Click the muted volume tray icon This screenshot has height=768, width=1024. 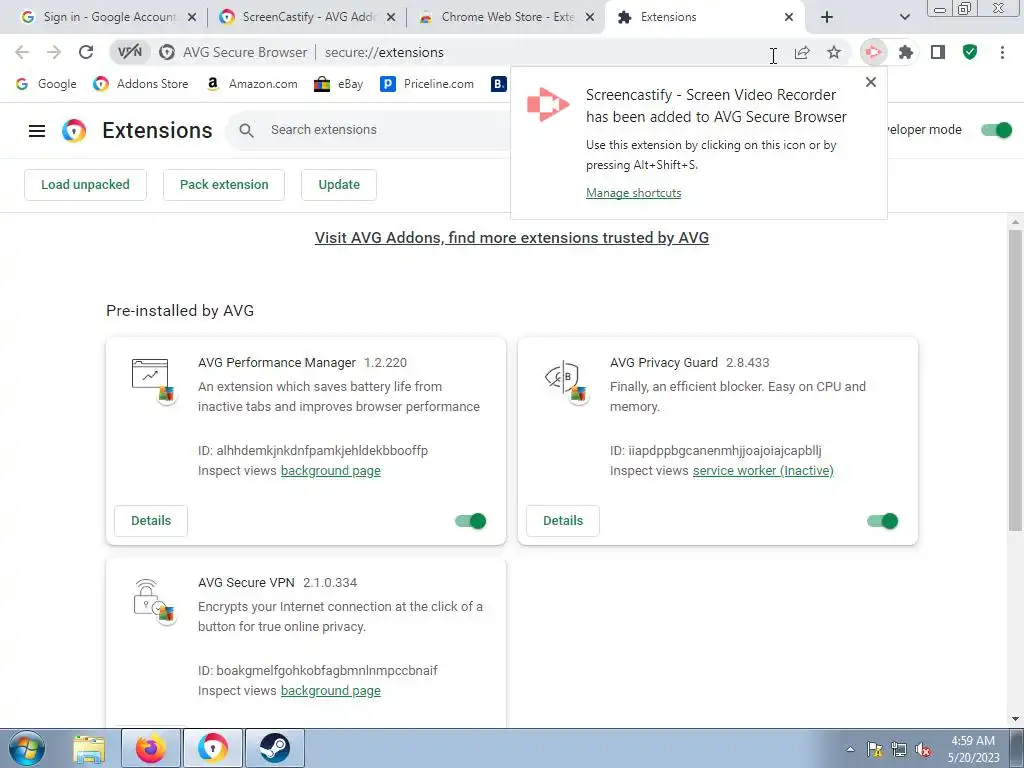pyautogui.click(x=923, y=750)
